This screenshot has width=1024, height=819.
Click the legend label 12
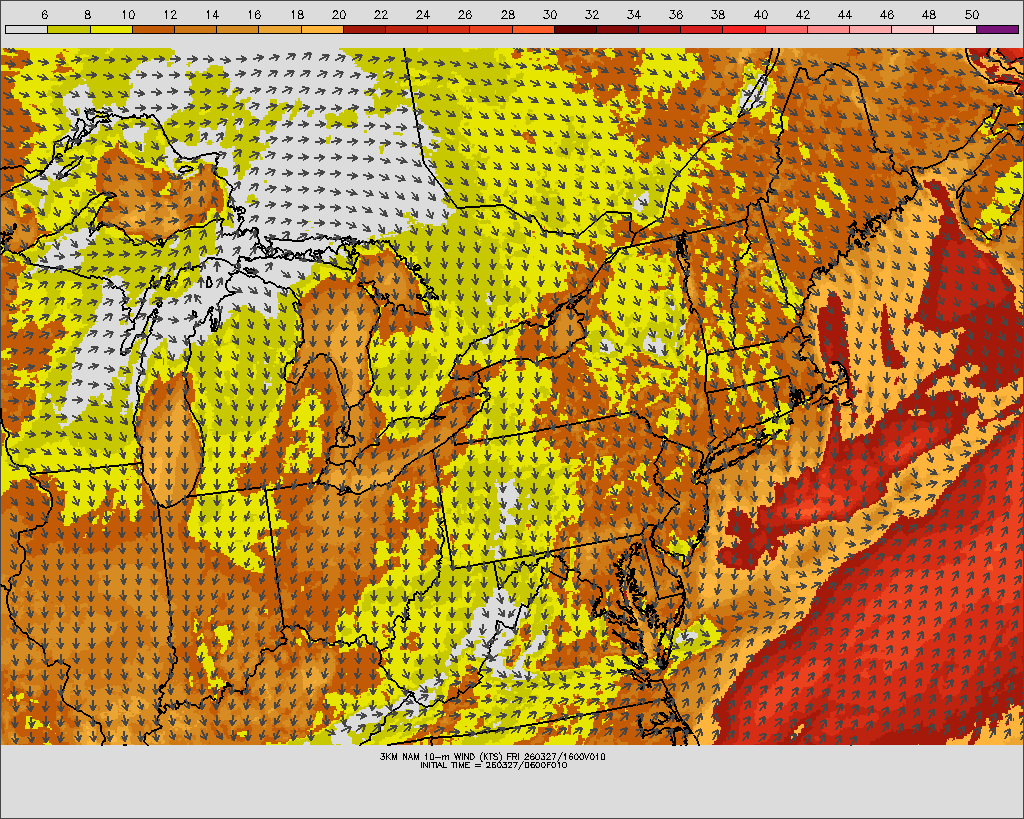(x=170, y=14)
